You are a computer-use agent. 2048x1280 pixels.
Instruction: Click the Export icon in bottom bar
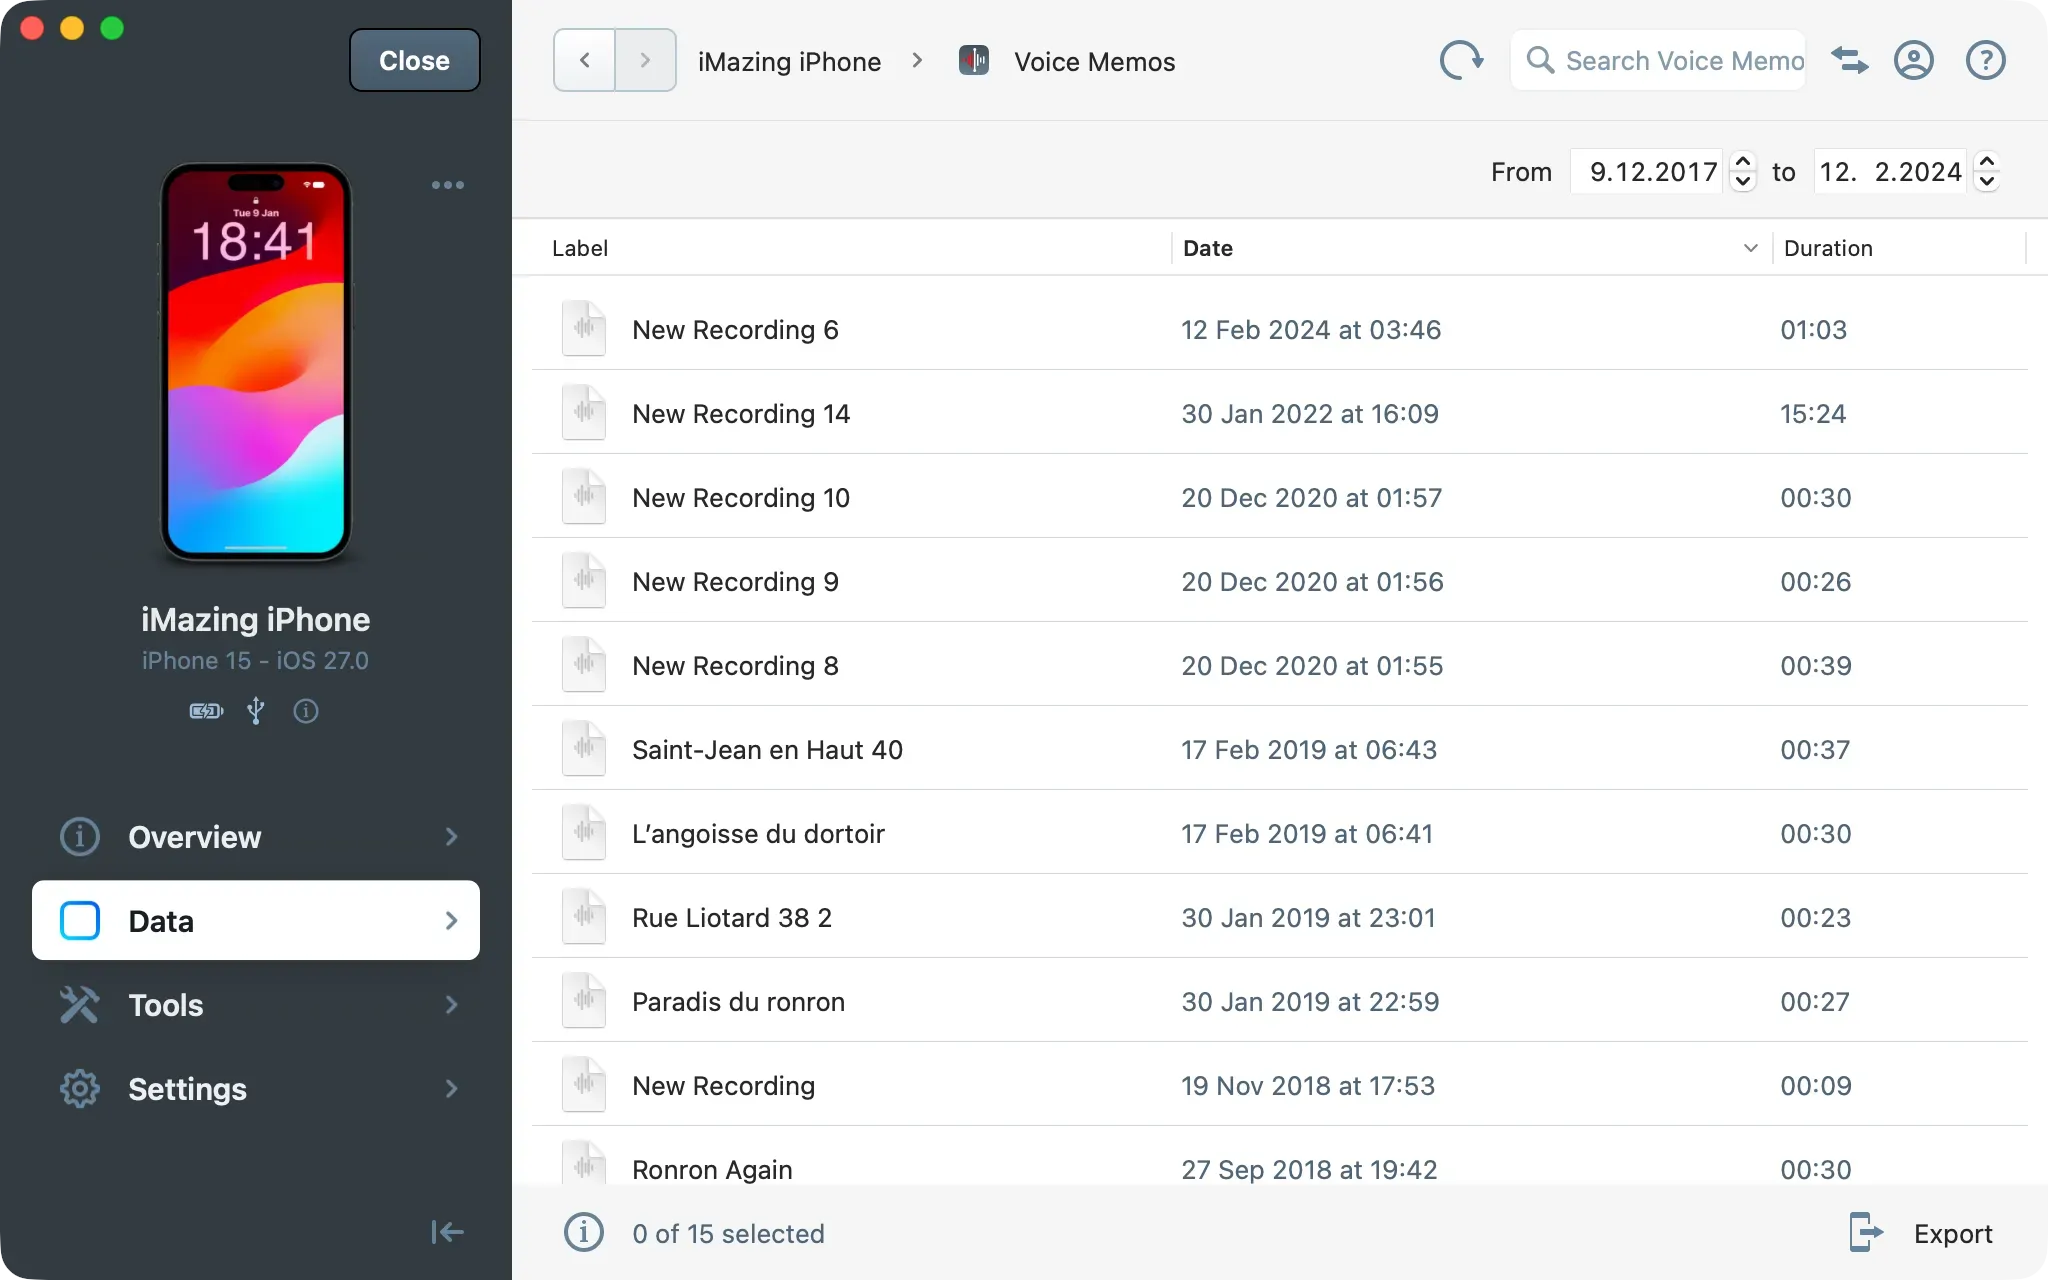click(x=1865, y=1232)
